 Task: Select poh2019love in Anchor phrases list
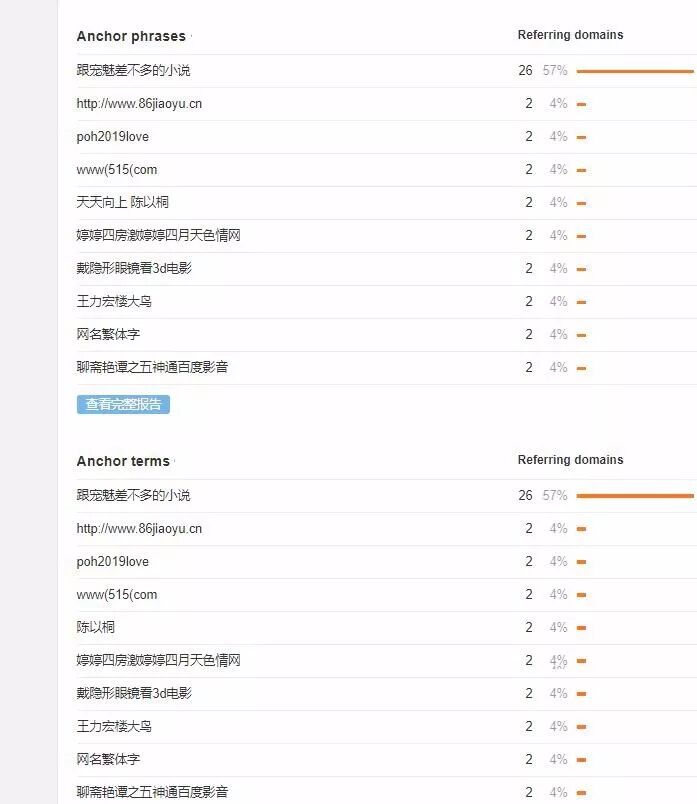click(x=112, y=136)
